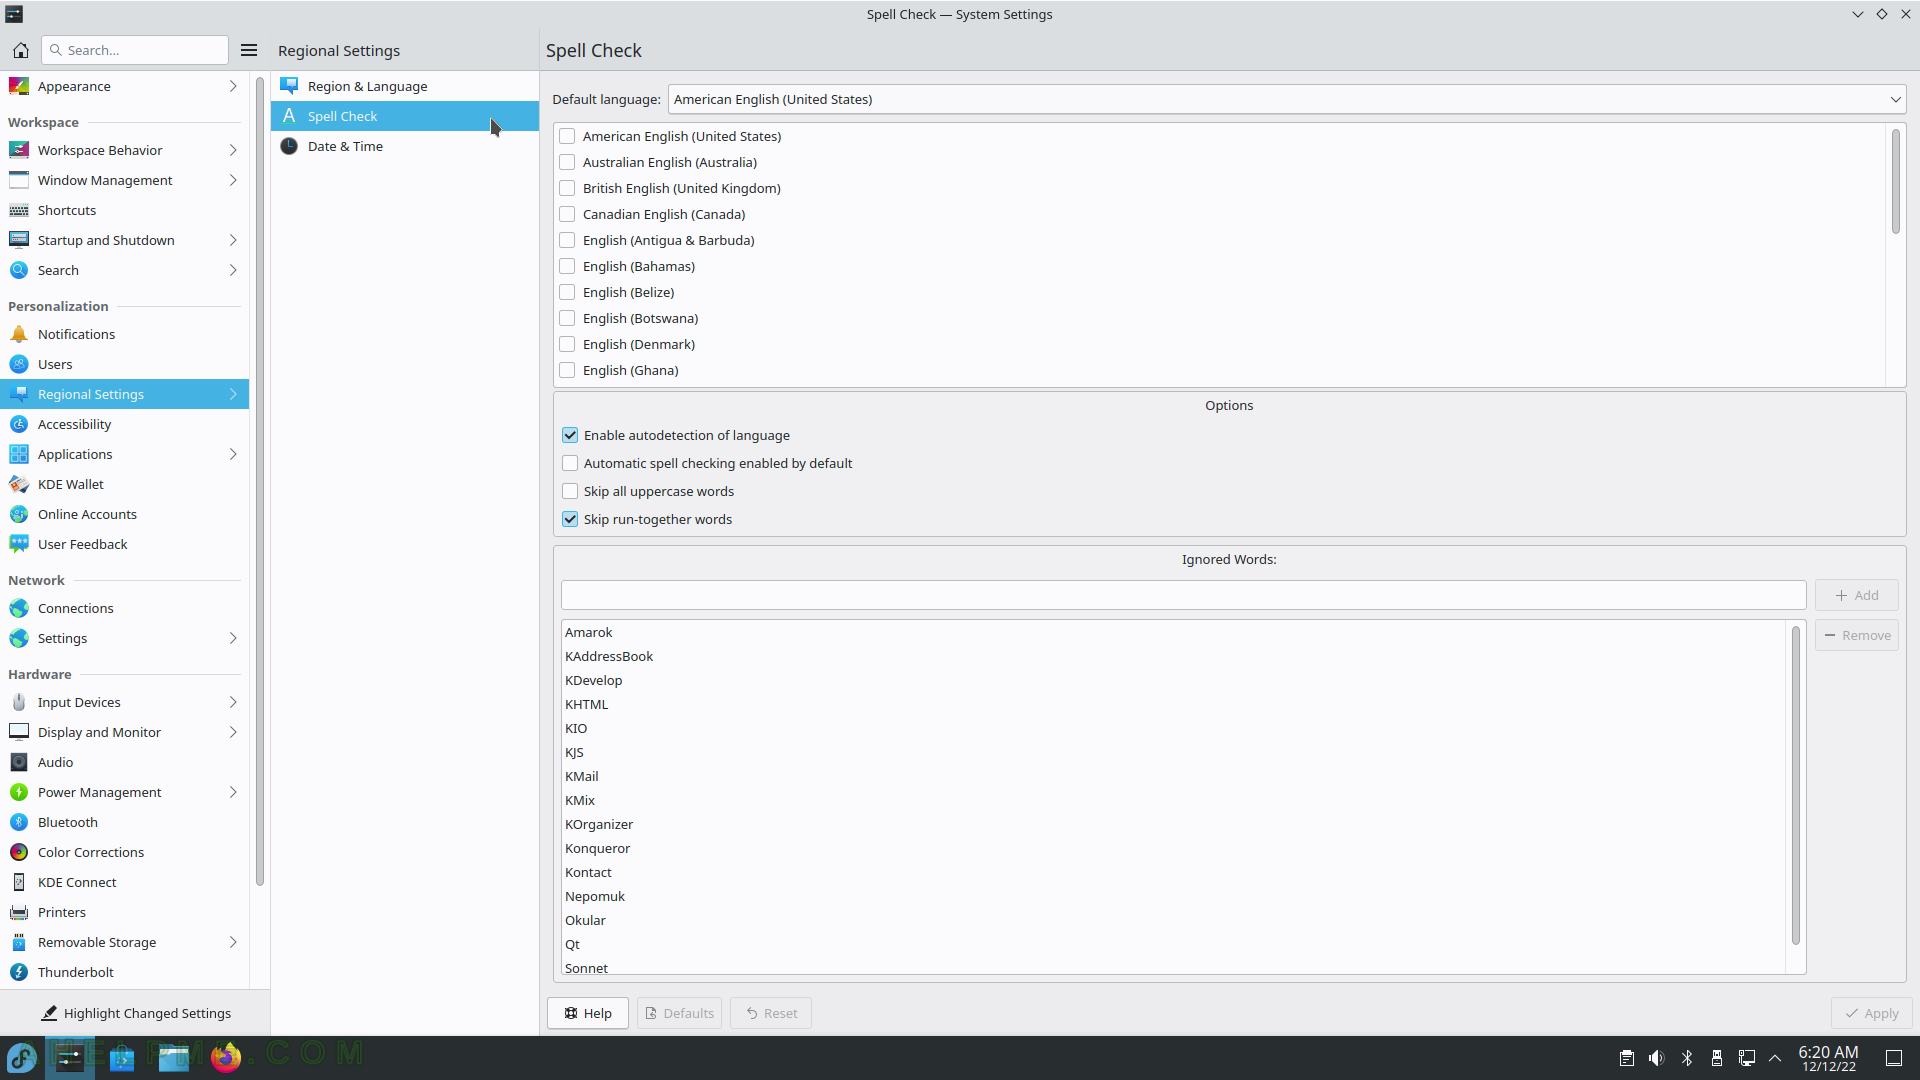The image size is (1920, 1080).
Task: Click Remove ignored word button
Action: point(1857,635)
